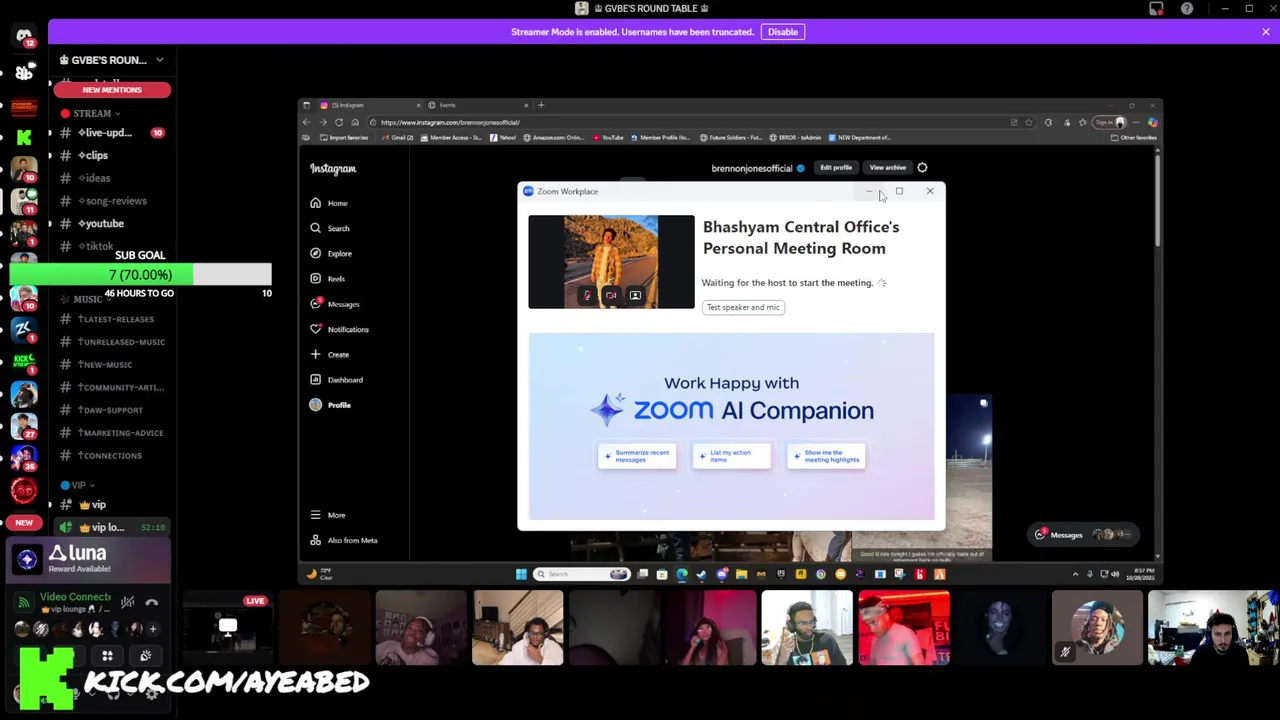Open Instagram profile settings gear icon
Viewport: 1280px width, 720px height.
click(922, 168)
